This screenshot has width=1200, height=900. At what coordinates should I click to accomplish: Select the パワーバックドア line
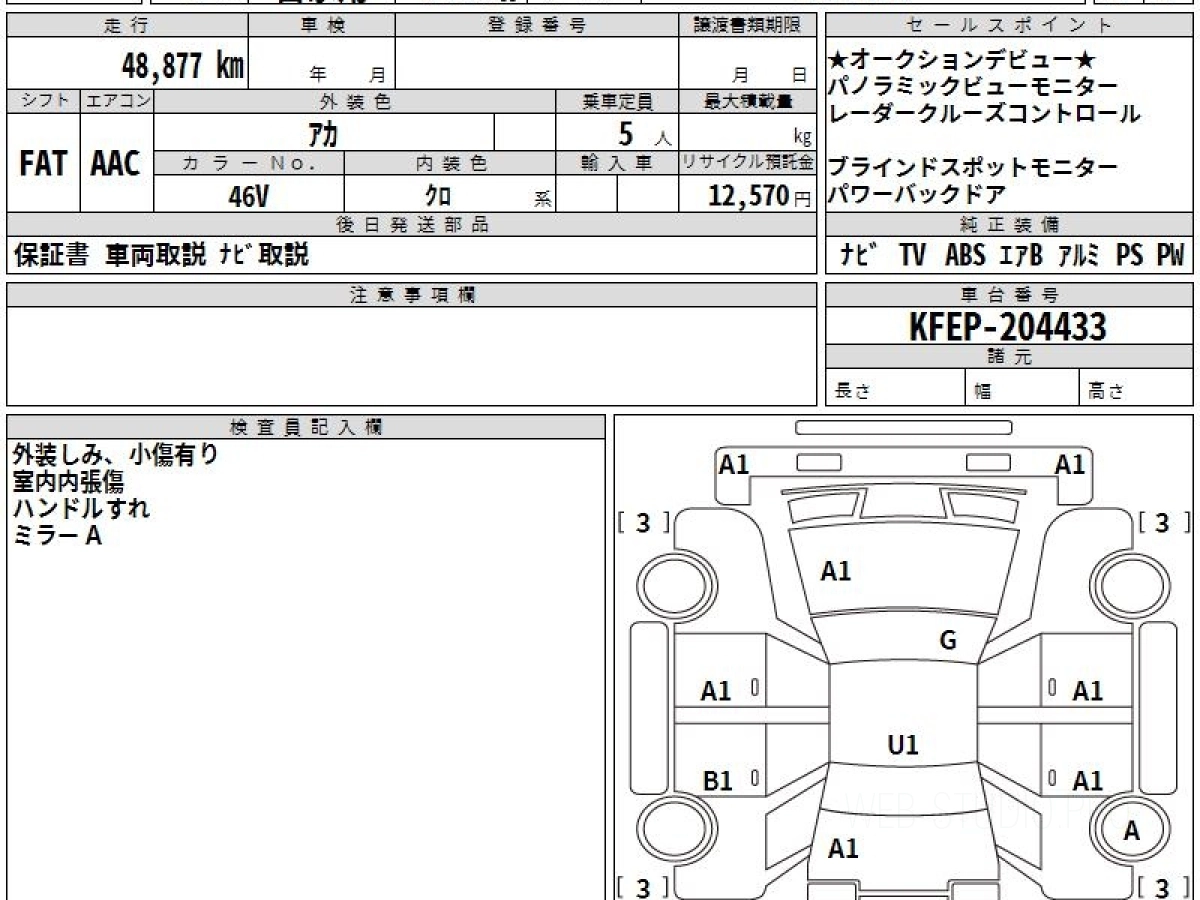[x=918, y=193]
